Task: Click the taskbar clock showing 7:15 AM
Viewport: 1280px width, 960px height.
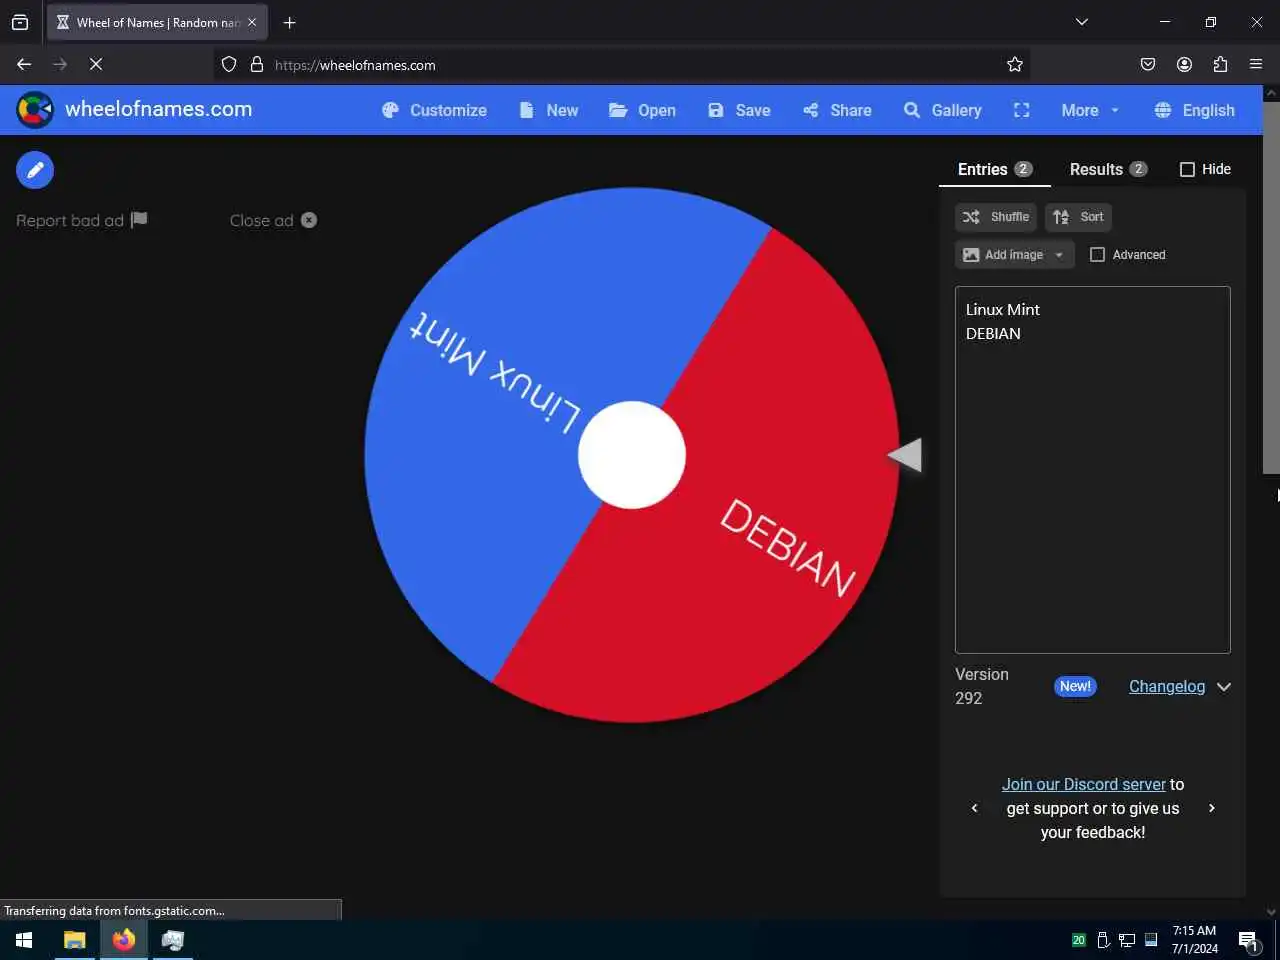Action: click(1195, 940)
